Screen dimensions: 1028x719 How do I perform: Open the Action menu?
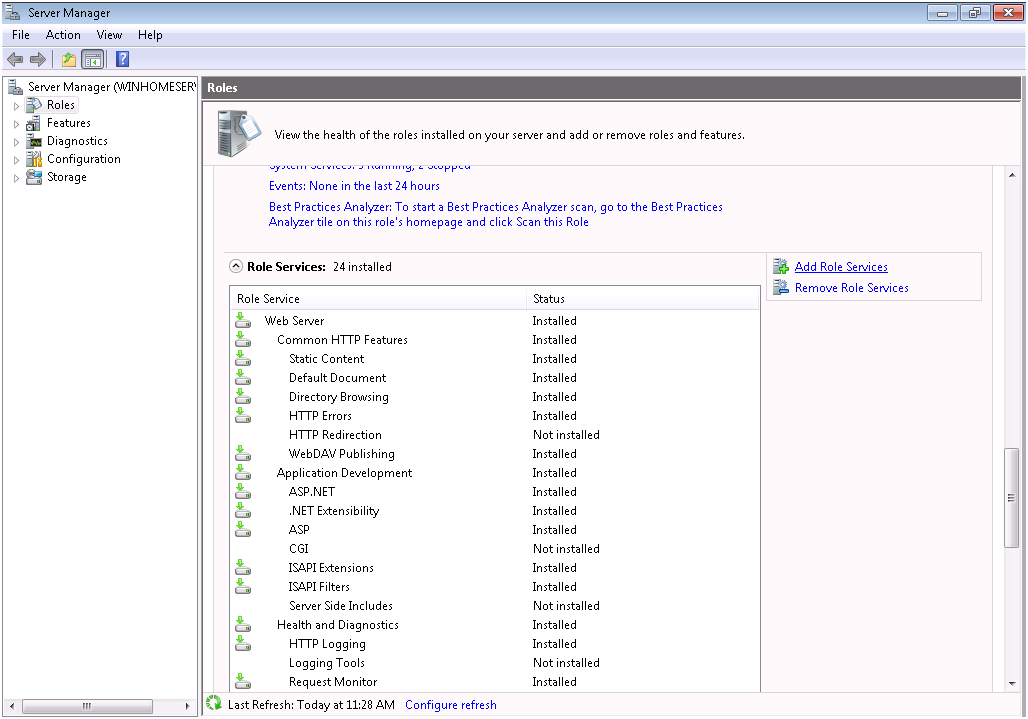[63, 35]
